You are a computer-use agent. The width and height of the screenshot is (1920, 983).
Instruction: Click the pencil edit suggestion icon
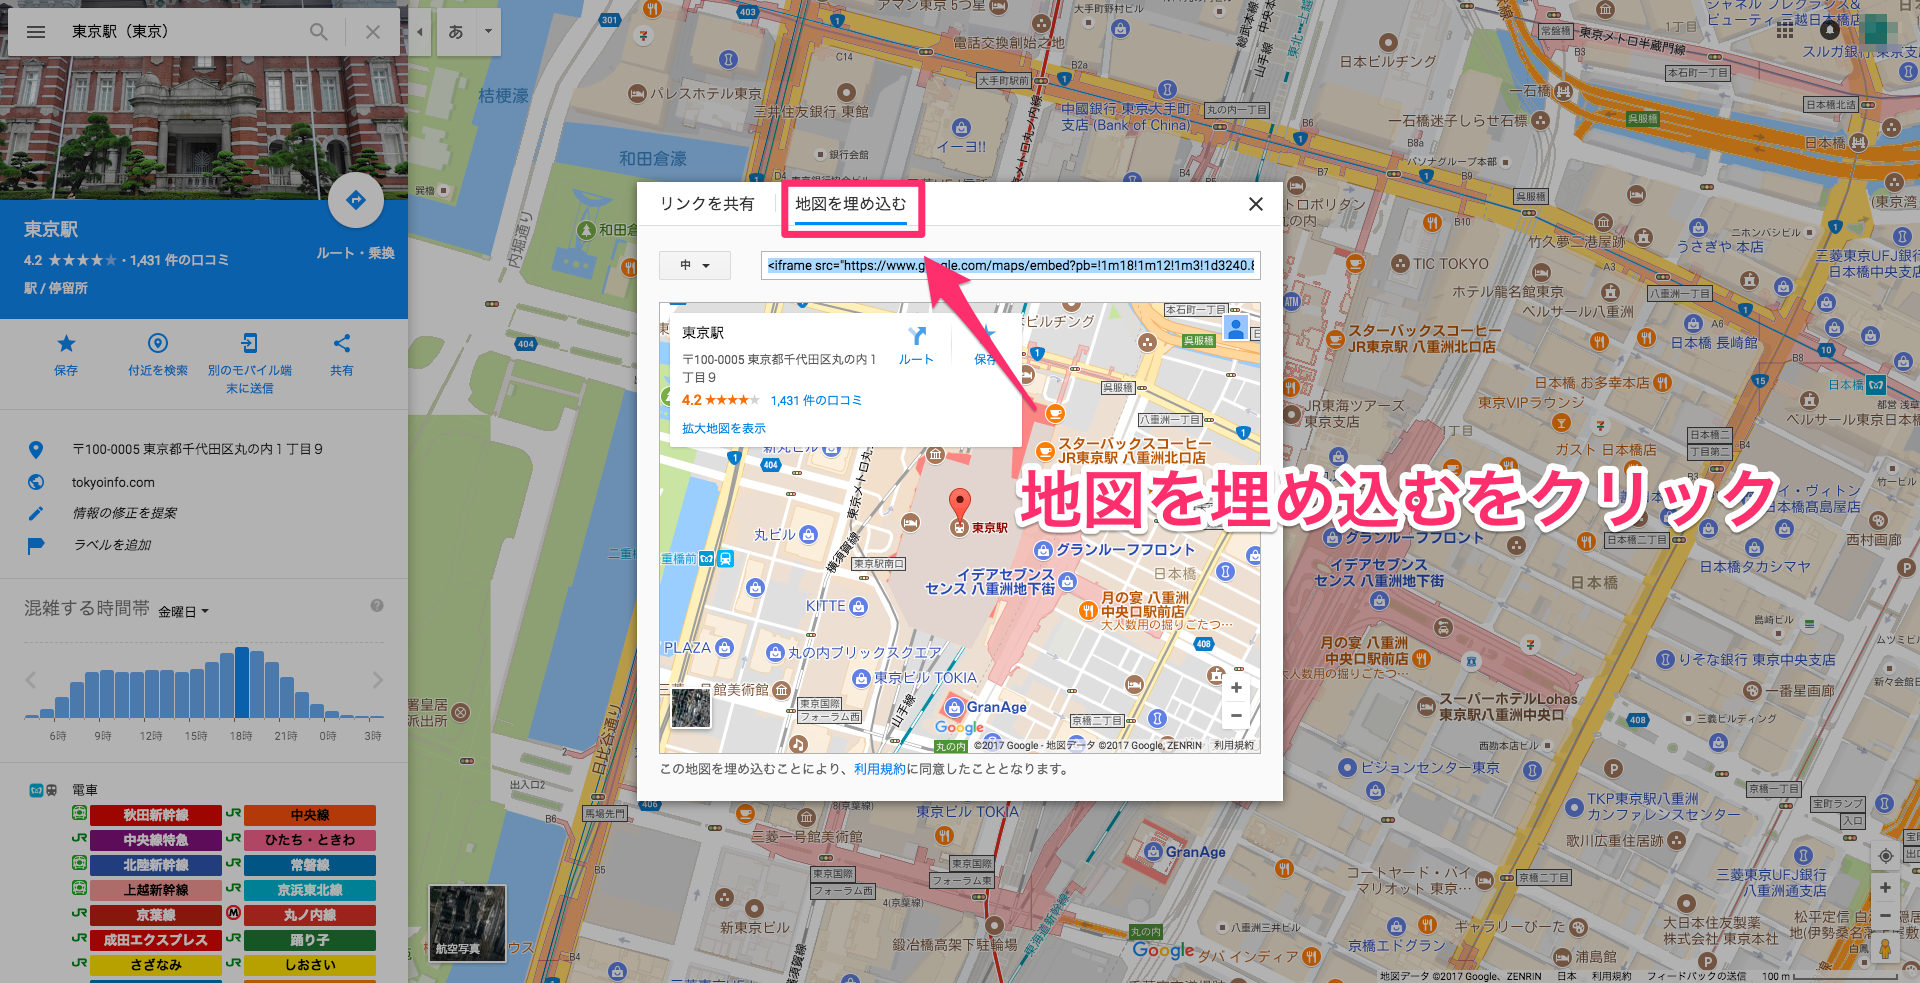coord(36,513)
